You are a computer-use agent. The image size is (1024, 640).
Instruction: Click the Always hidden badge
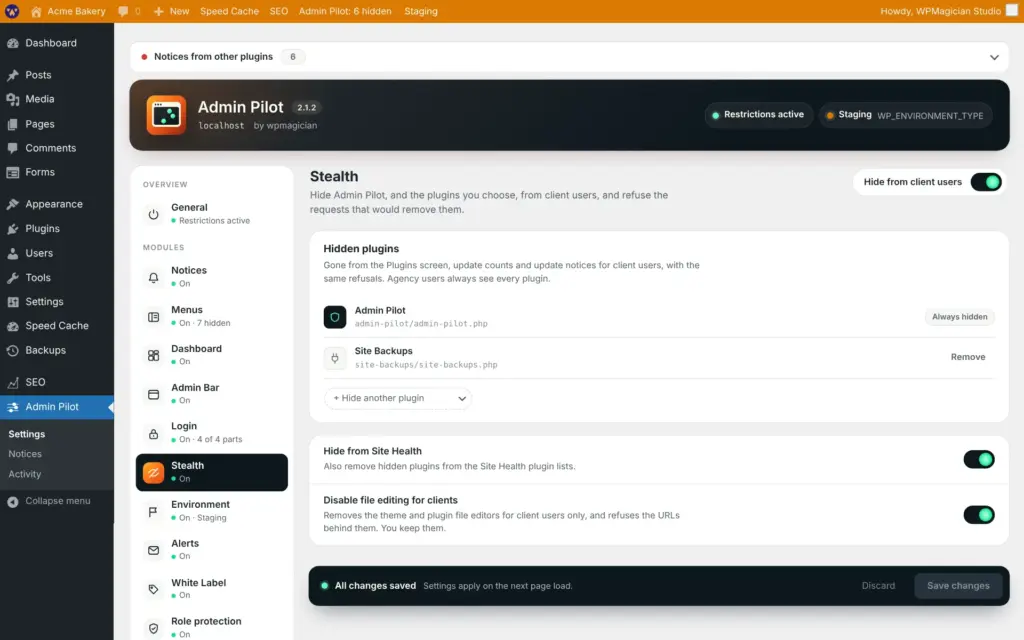pyautogui.click(x=959, y=317)
